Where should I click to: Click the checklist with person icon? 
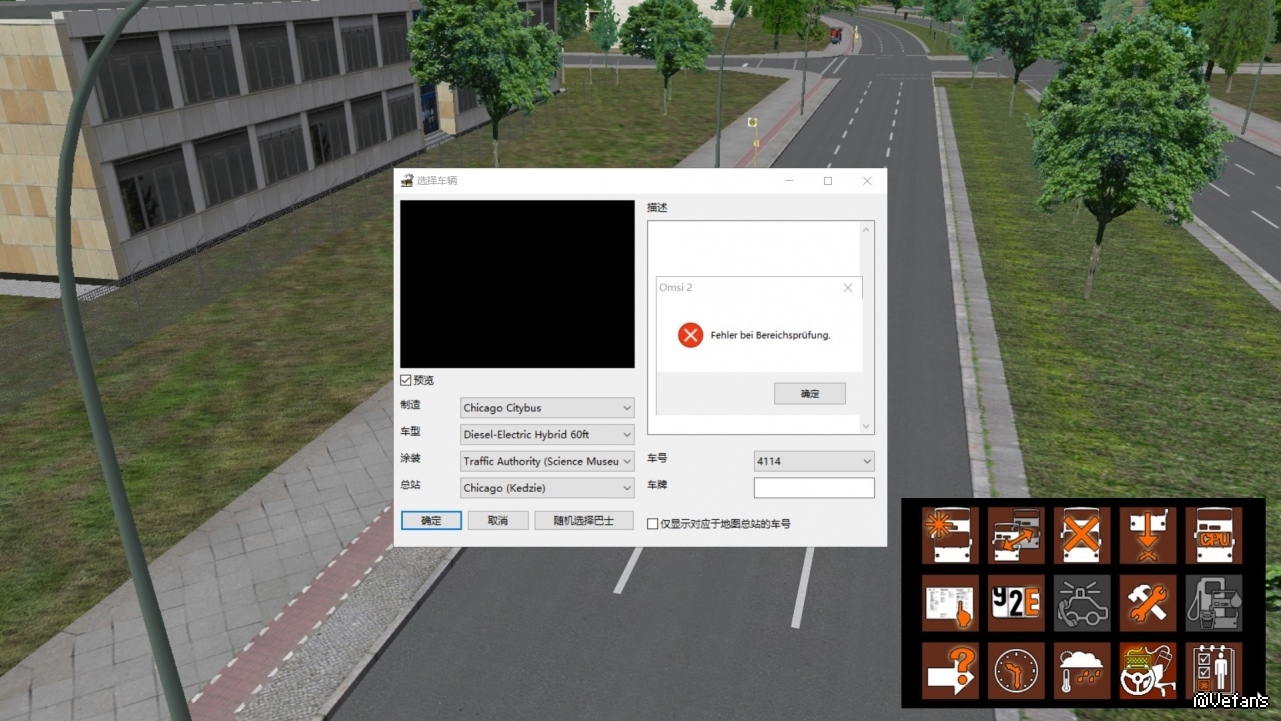[x=1214, y=670]
